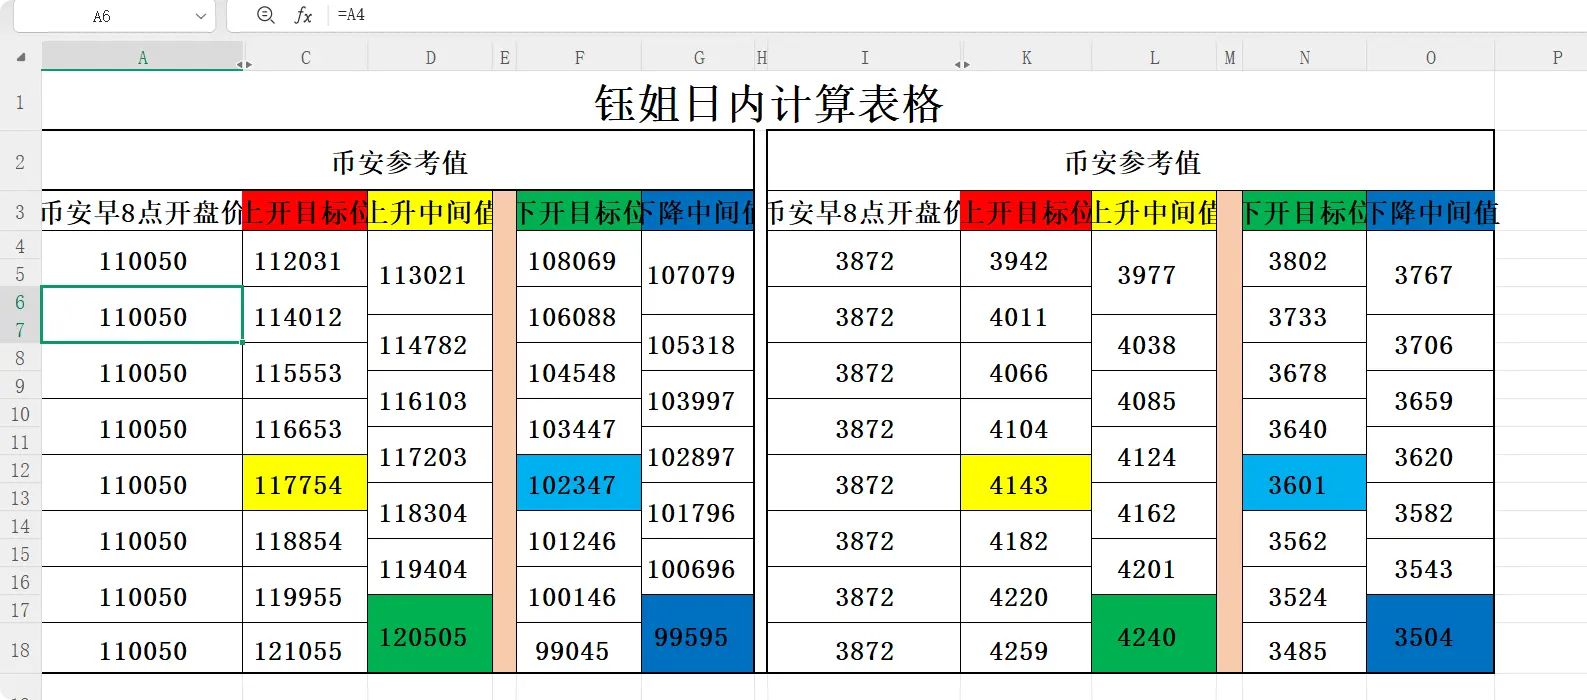Screen dimensions: 1587x700
Task: Select cell with value 3485
Action: tap(1304, 650)
